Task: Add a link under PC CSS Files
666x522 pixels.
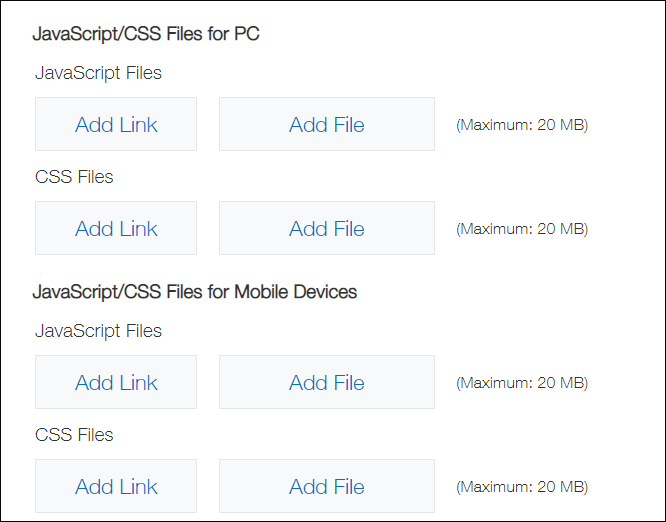Action: (116, 228)
